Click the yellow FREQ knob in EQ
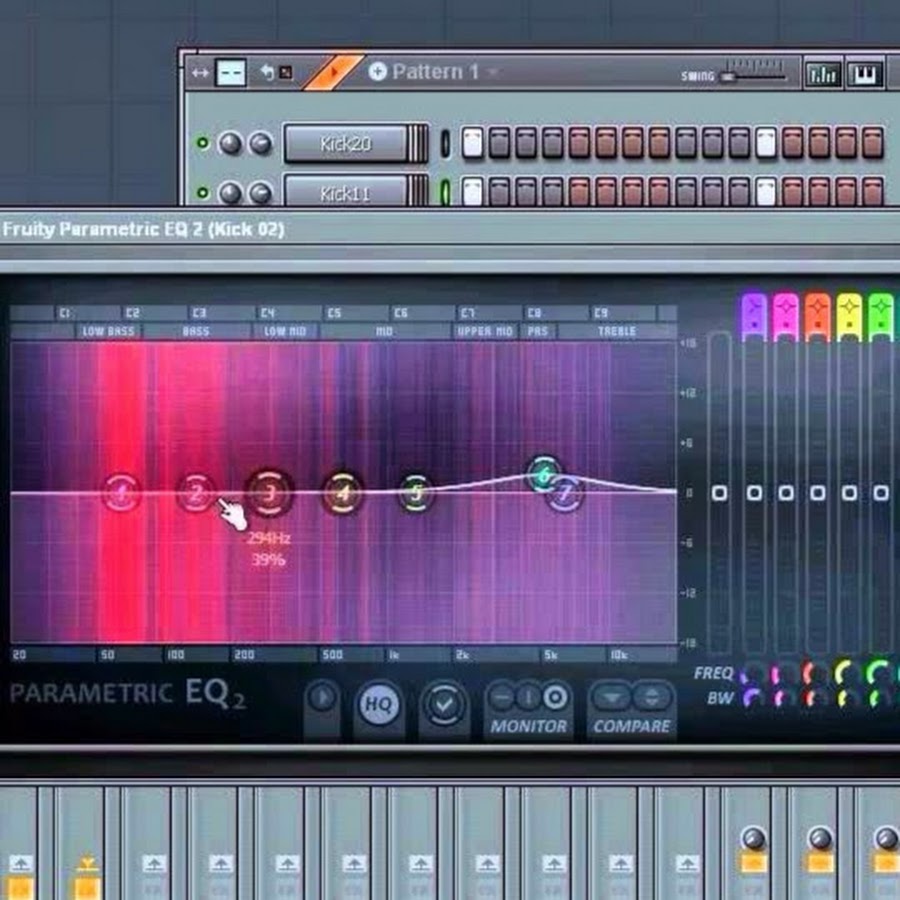900x900 pixels. click(848, 674)
